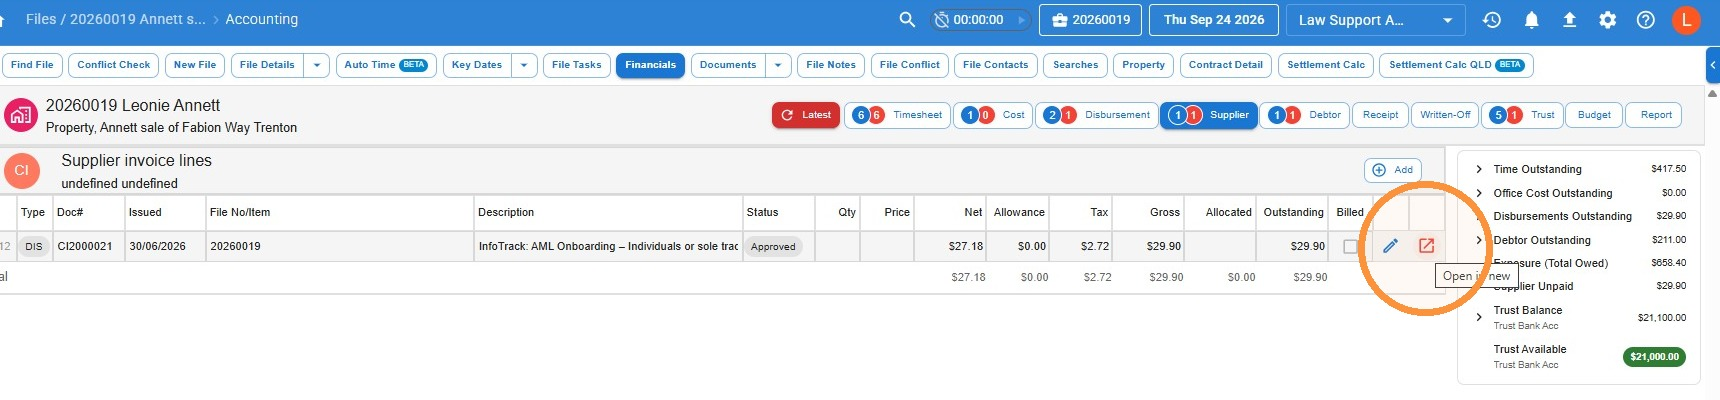Switch to the Debtor tab

(1305, 115)
